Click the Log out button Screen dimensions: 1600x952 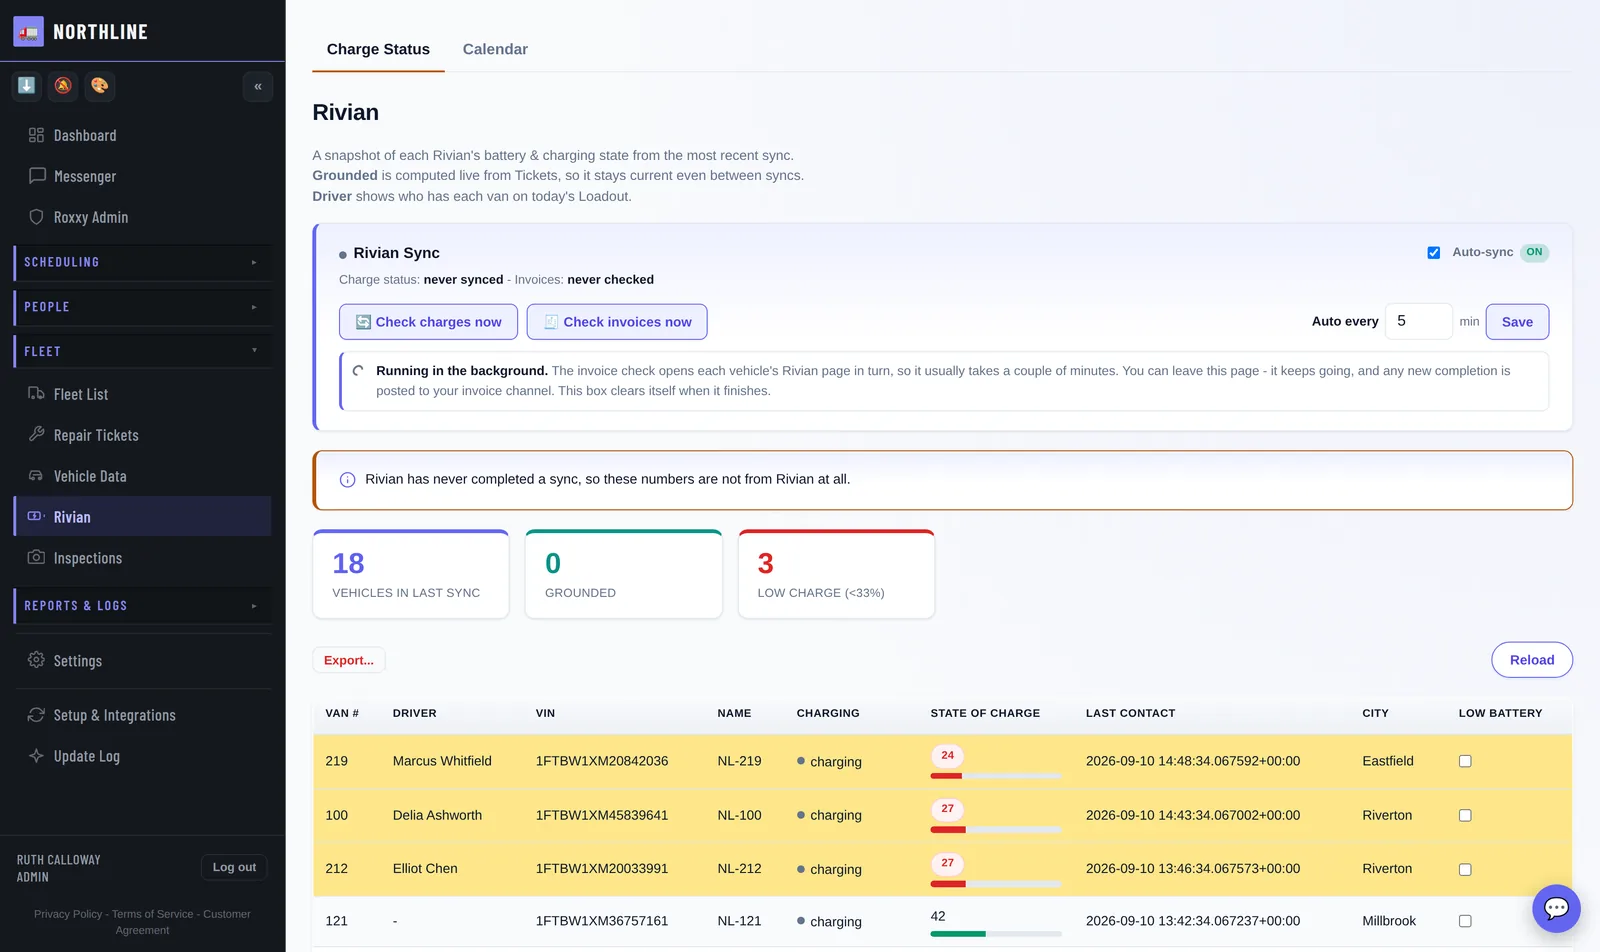point(234,867)
